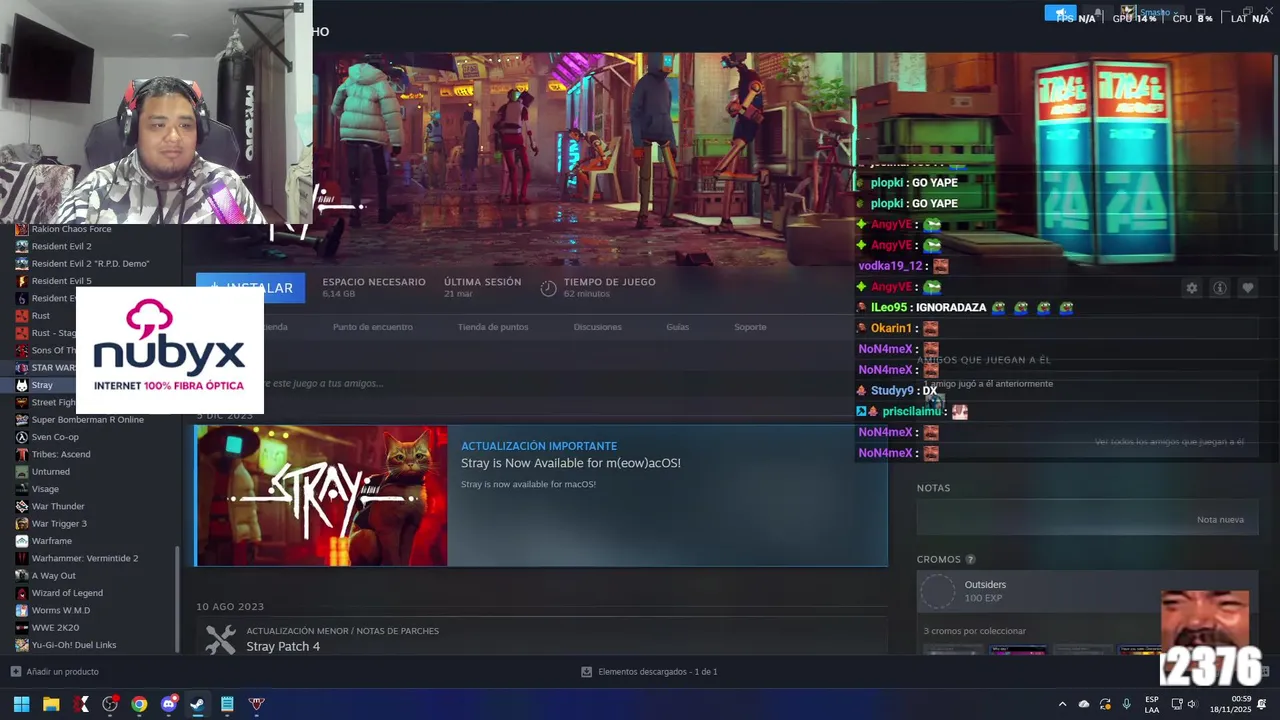Select Yu-Gi-Oh! Duel Links
Image resolution: width=1280 pixels, height=720 pixels.
point(74,645)
